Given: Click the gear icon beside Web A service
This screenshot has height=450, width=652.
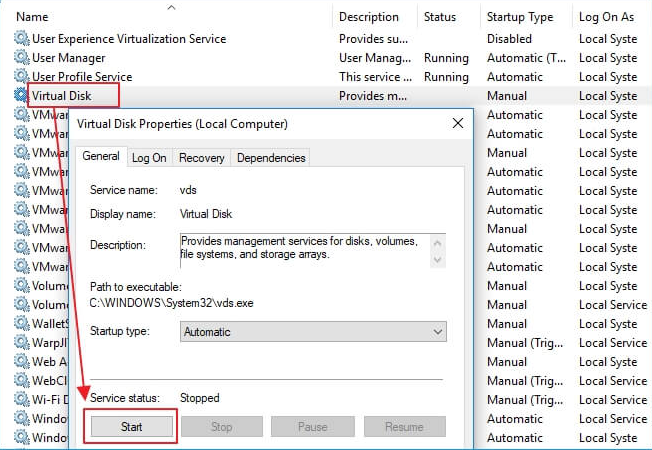Looking at the screenshot, I should [21, 361].
